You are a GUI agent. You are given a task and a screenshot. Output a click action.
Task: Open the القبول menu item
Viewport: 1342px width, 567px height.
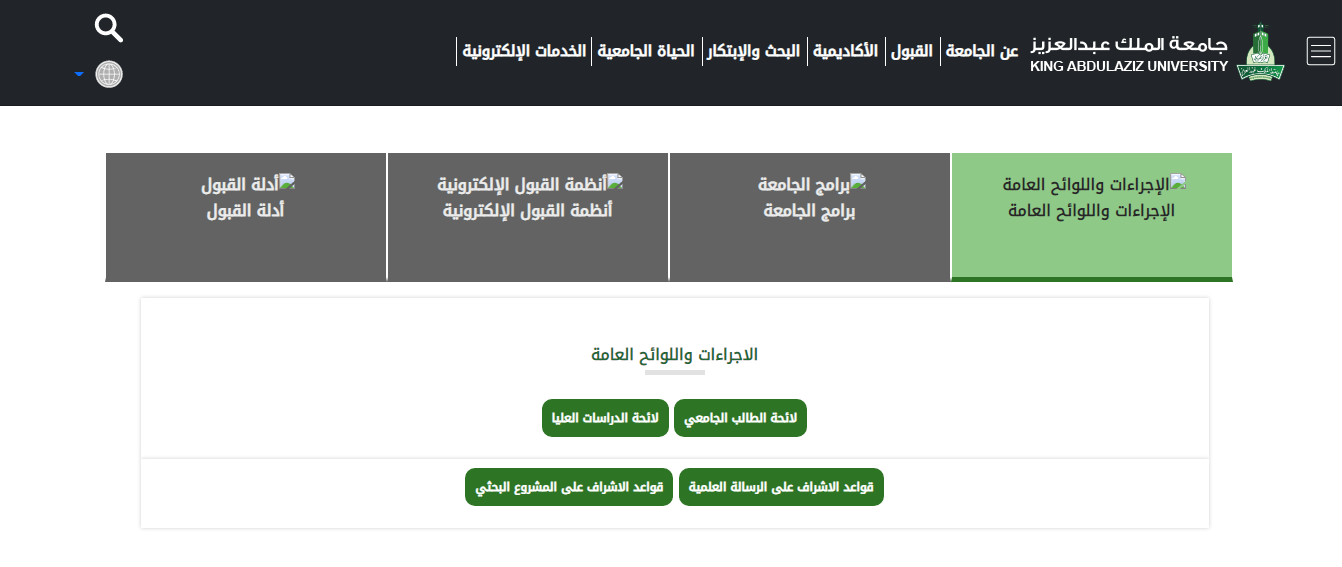pos(912,51)
